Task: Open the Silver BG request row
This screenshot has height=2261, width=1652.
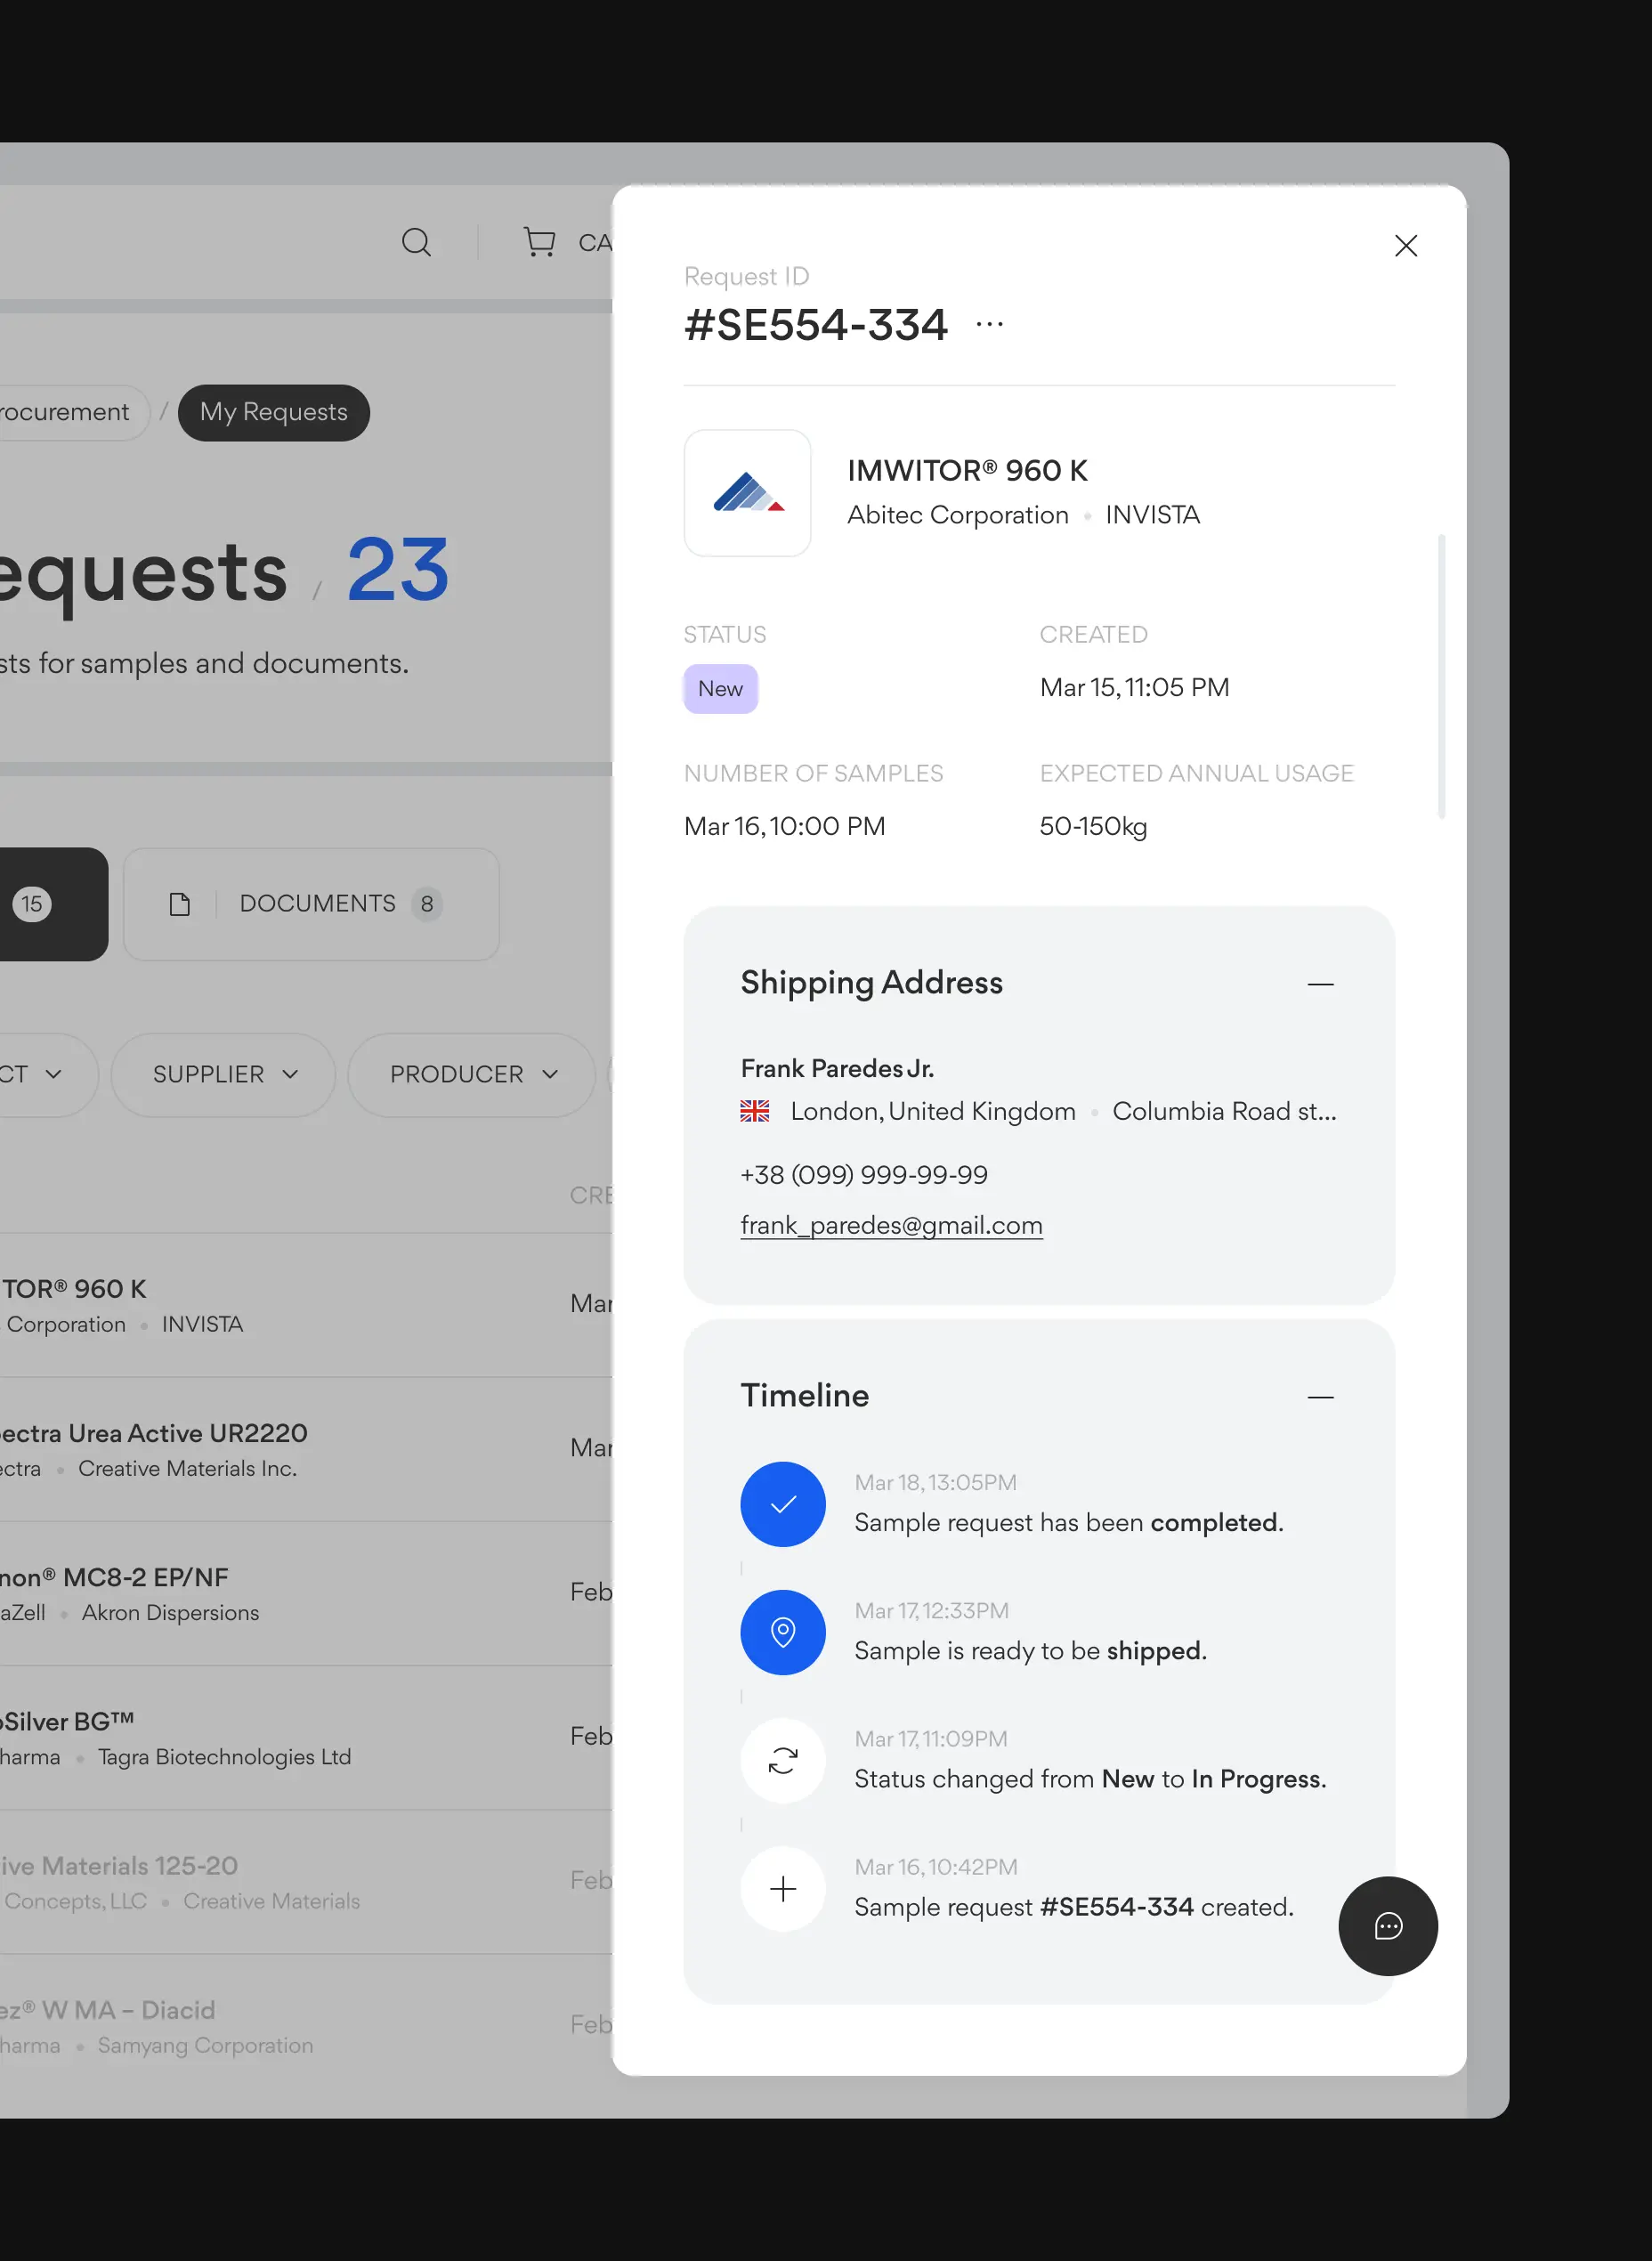Action: tap(306, 1737)
